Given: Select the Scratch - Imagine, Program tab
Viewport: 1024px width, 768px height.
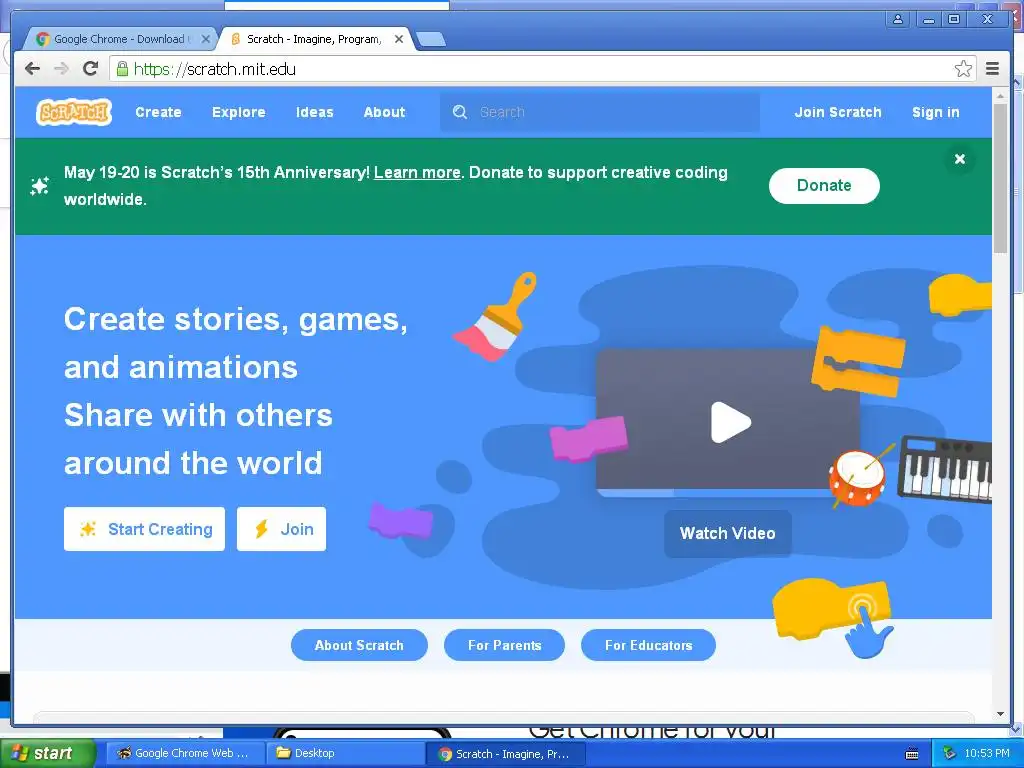Looking at the screenshot, I should [315, 39].
